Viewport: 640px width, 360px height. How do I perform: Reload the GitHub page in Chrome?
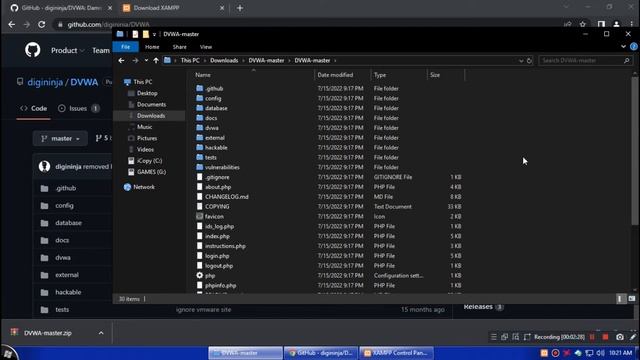(42, 24)
